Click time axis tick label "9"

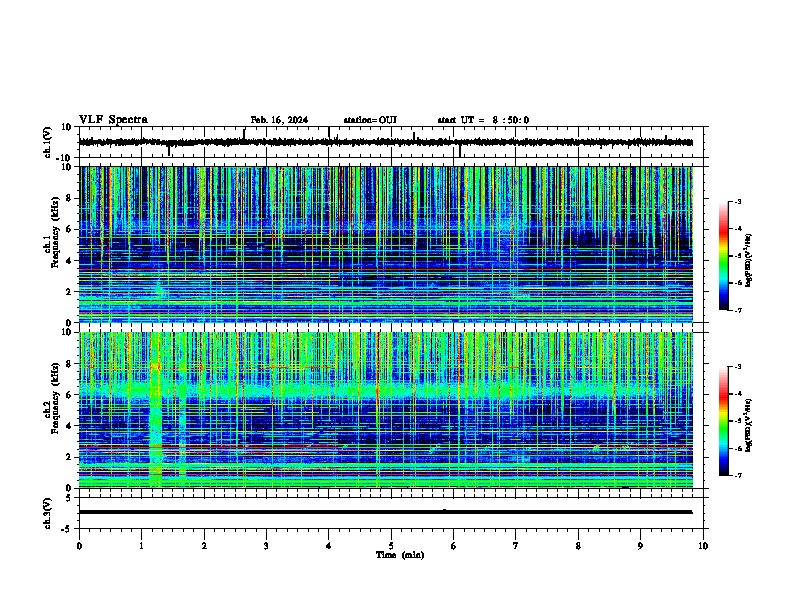coord(640,546)
